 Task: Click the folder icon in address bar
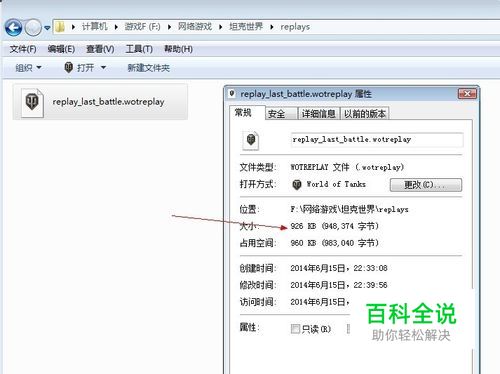[x=60, y=27]
